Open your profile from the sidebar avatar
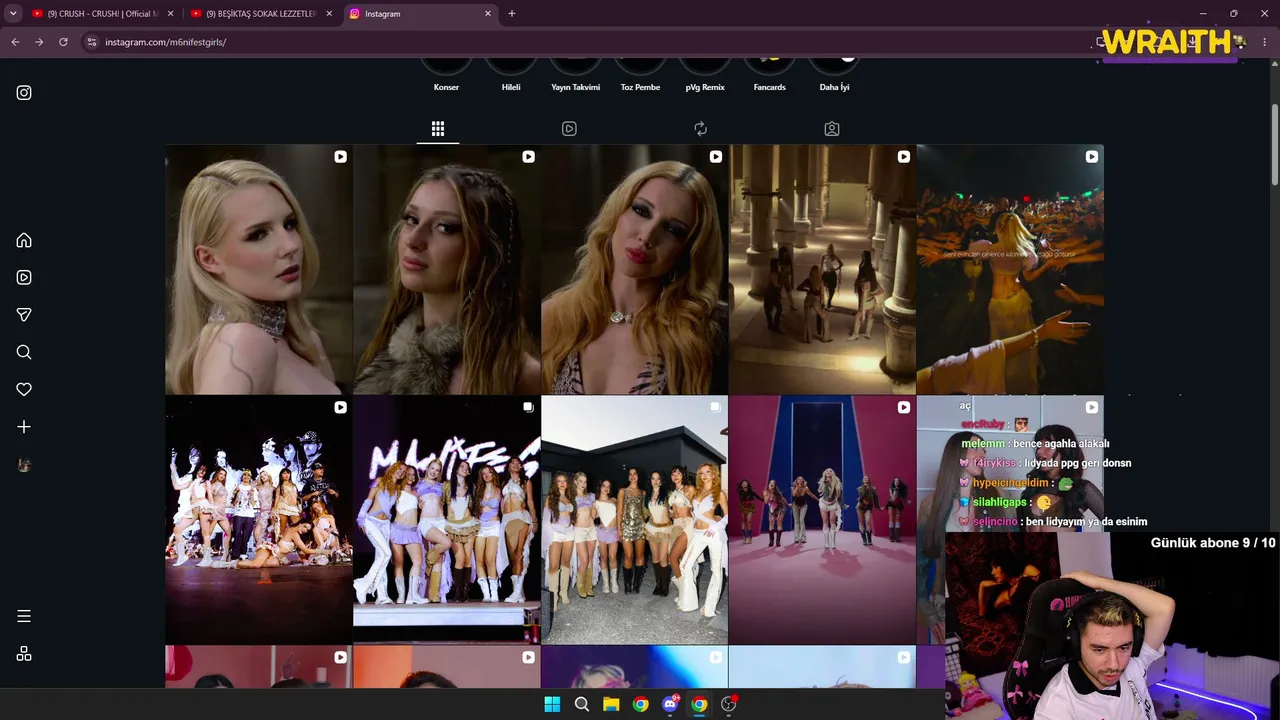Image resolution: width=1280 pixels, height=720 pixels. [24, 465]
